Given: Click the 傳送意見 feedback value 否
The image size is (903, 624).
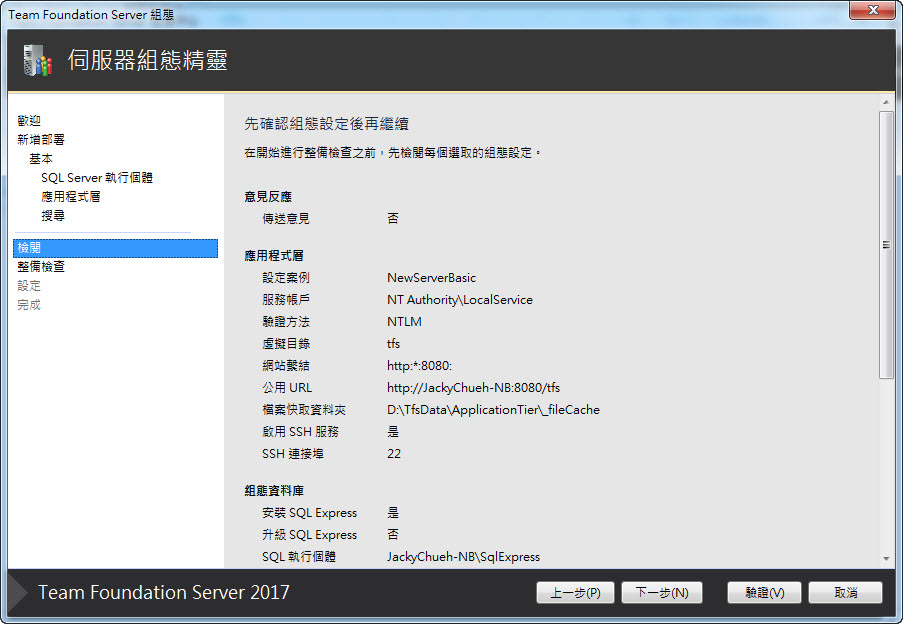Looking at the screenshot, I should coord(391,218).
